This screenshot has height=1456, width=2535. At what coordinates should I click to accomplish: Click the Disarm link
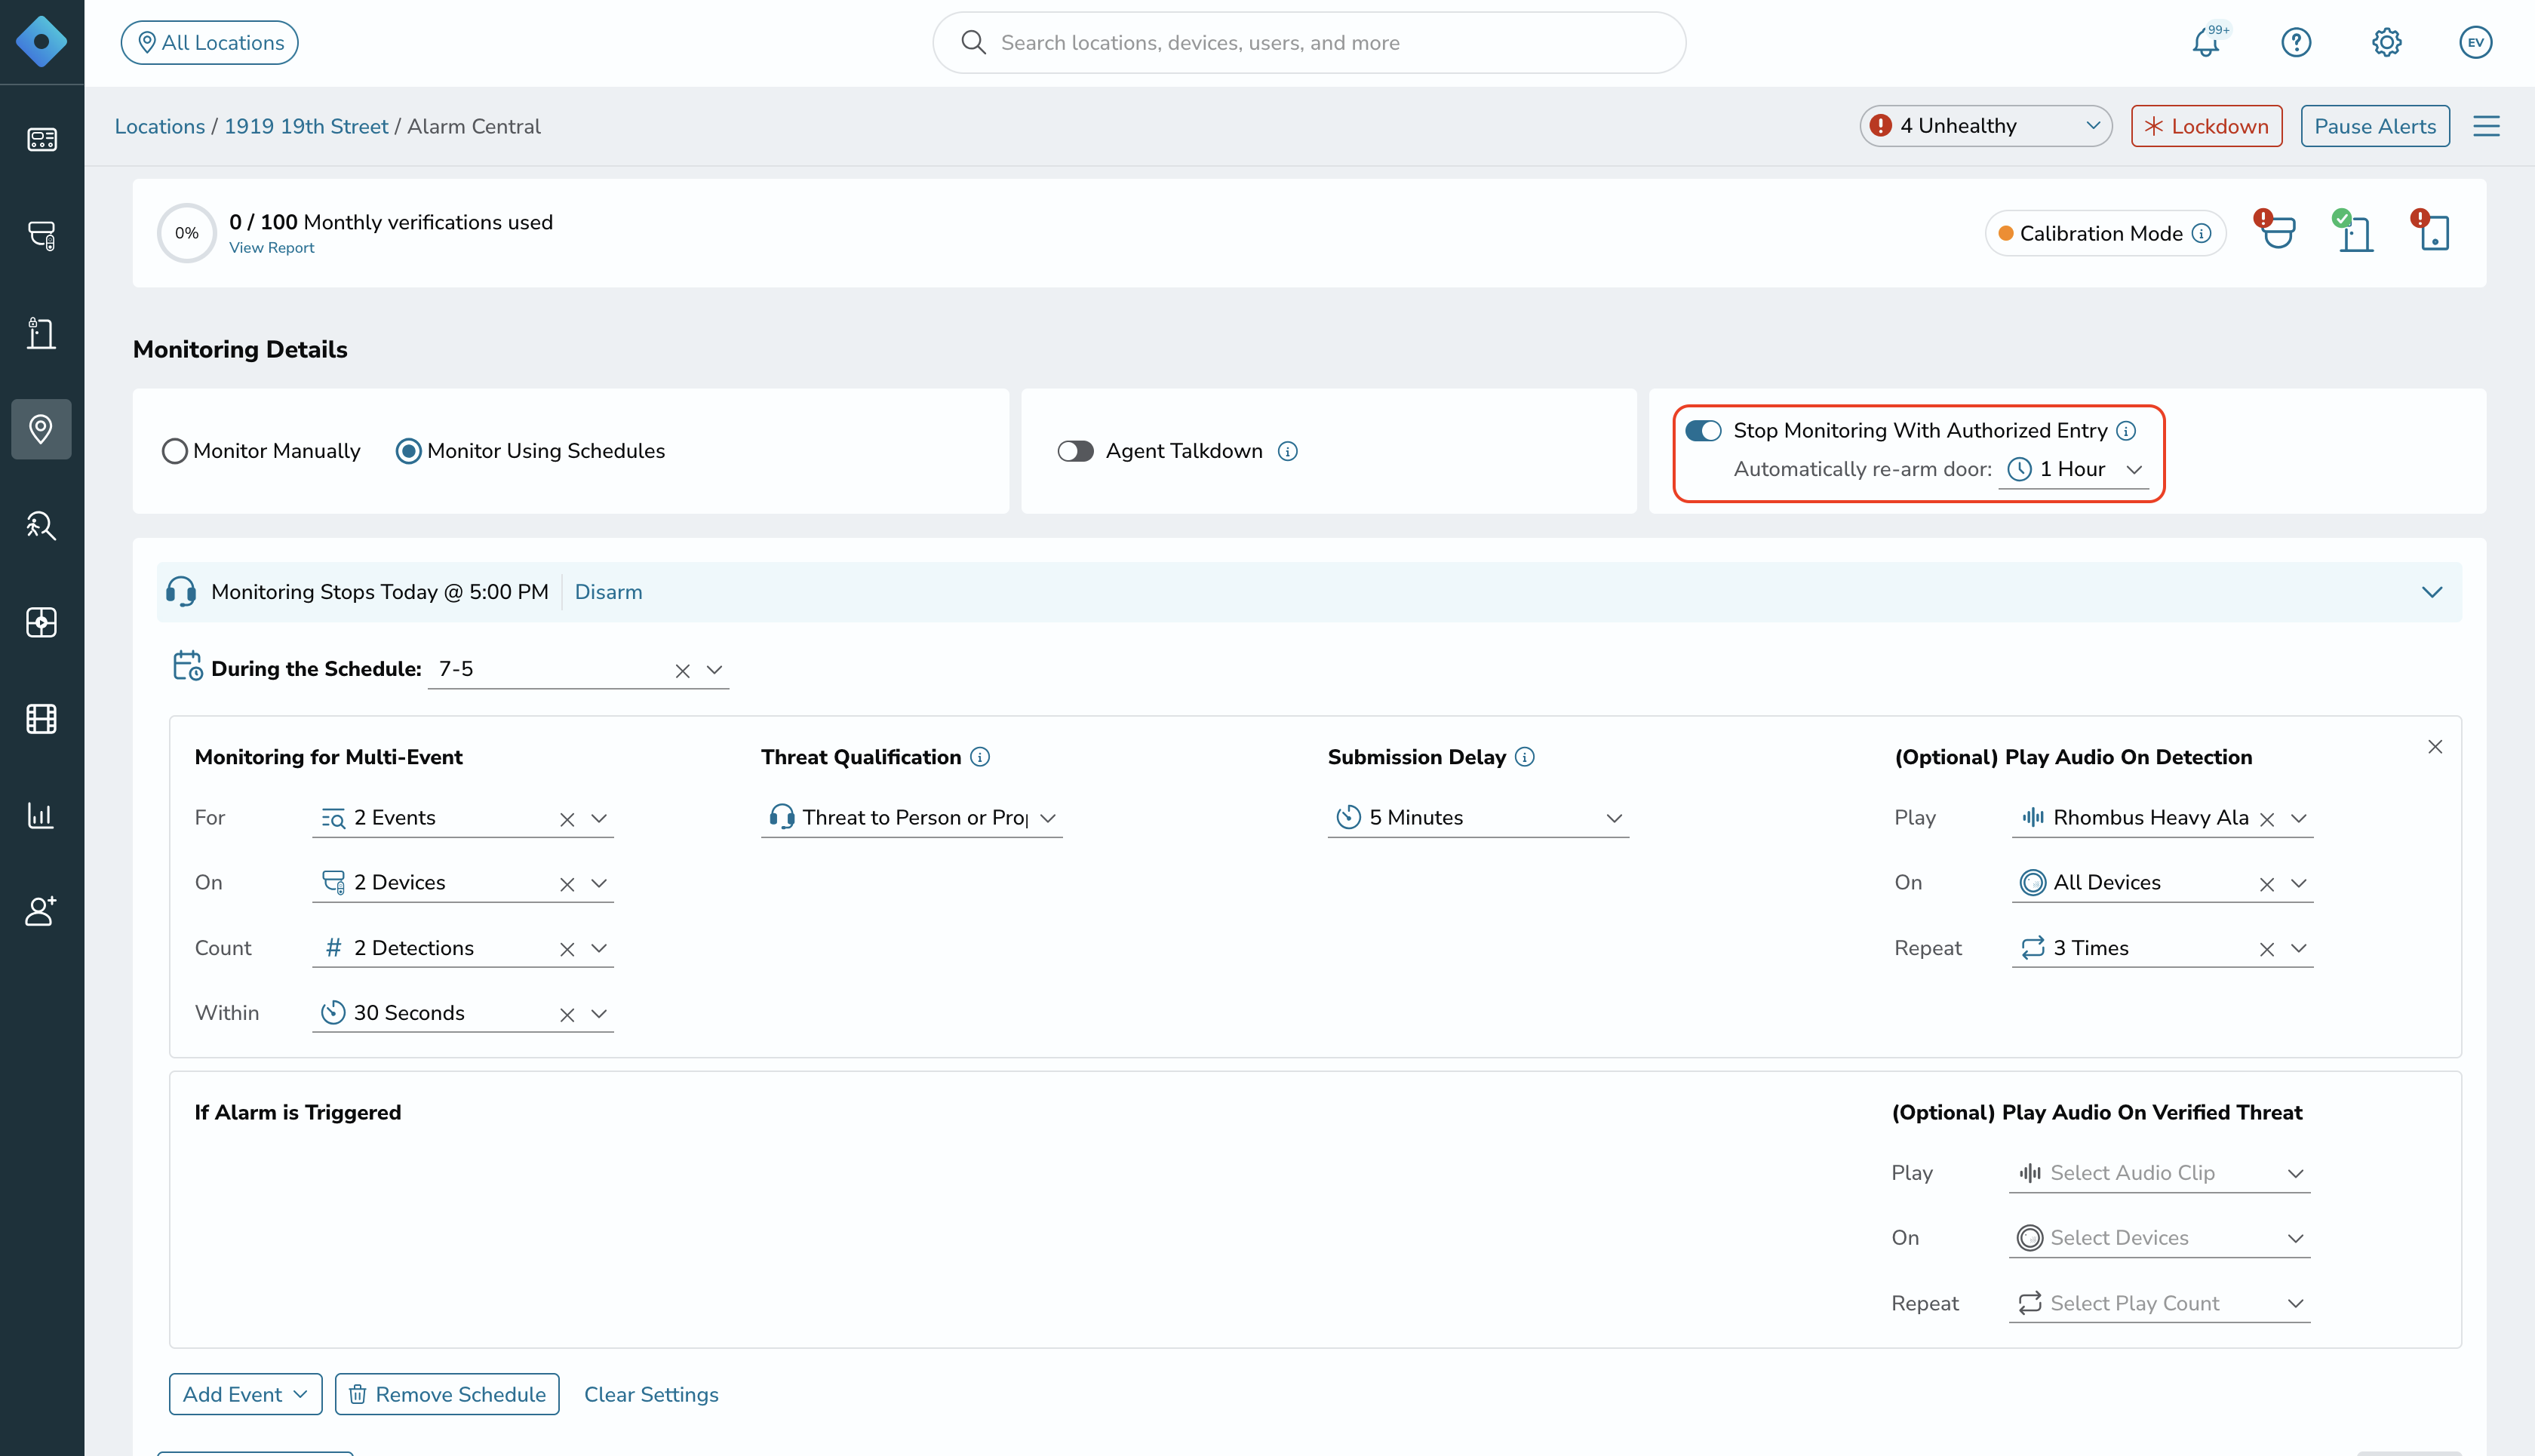coord(608,592)
